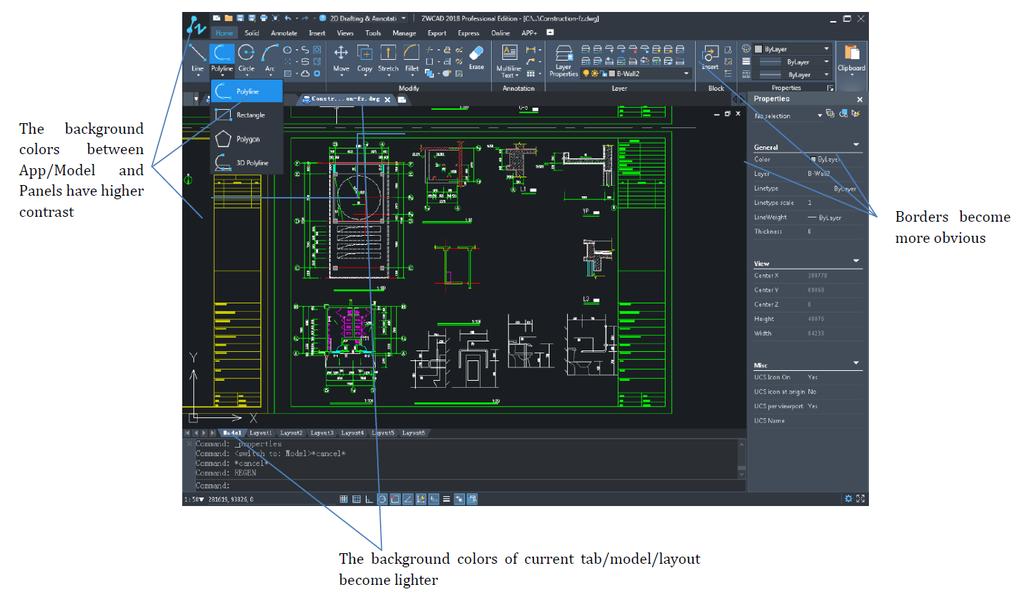Choose Polygon from the Polyline flyout
This screenshot has height=594, width=1023.
coord(247,139)
